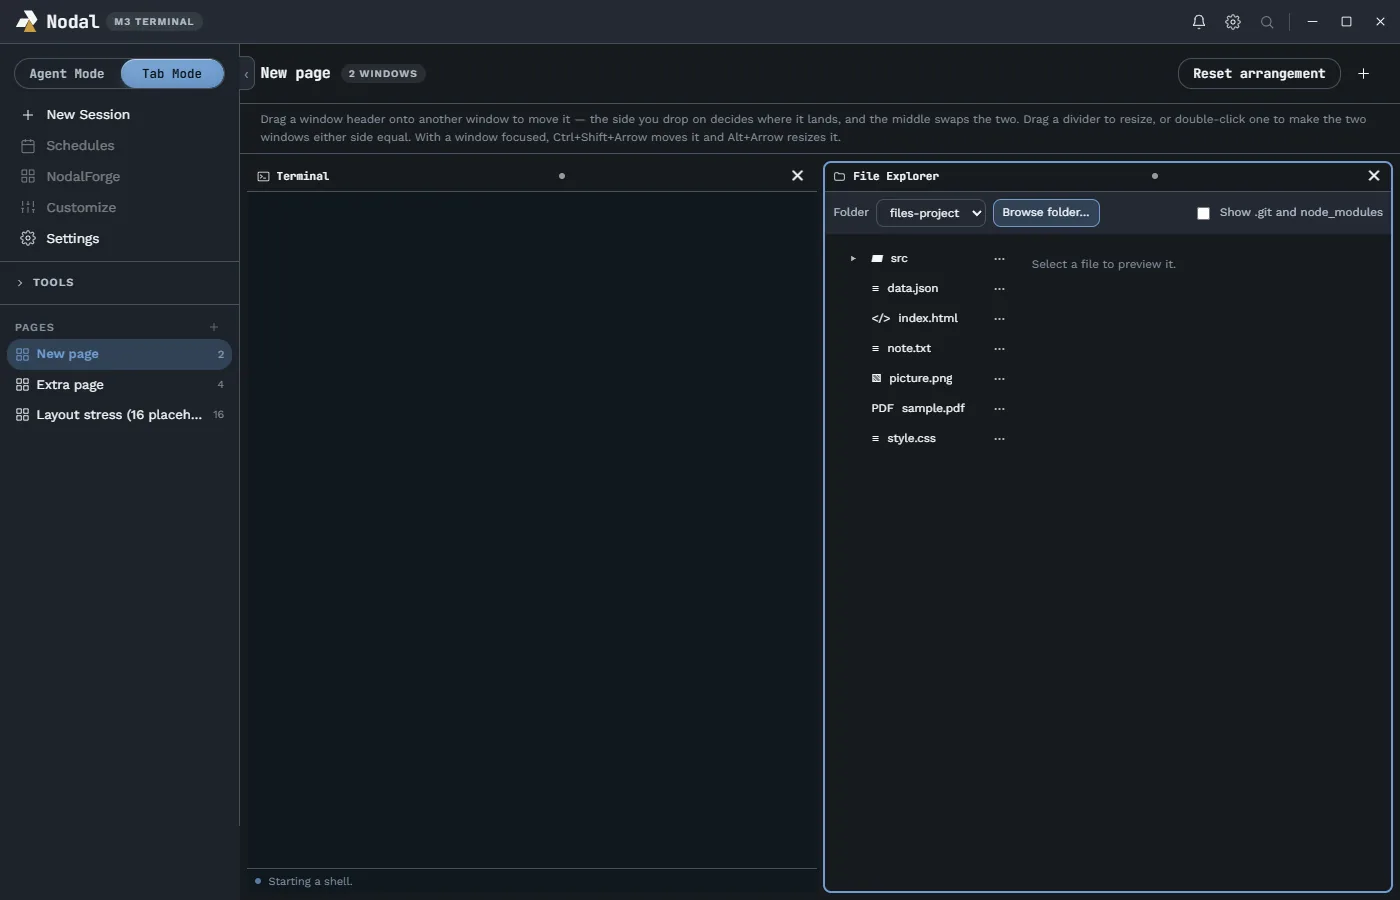Open Layout stress page

coord(119,415)
